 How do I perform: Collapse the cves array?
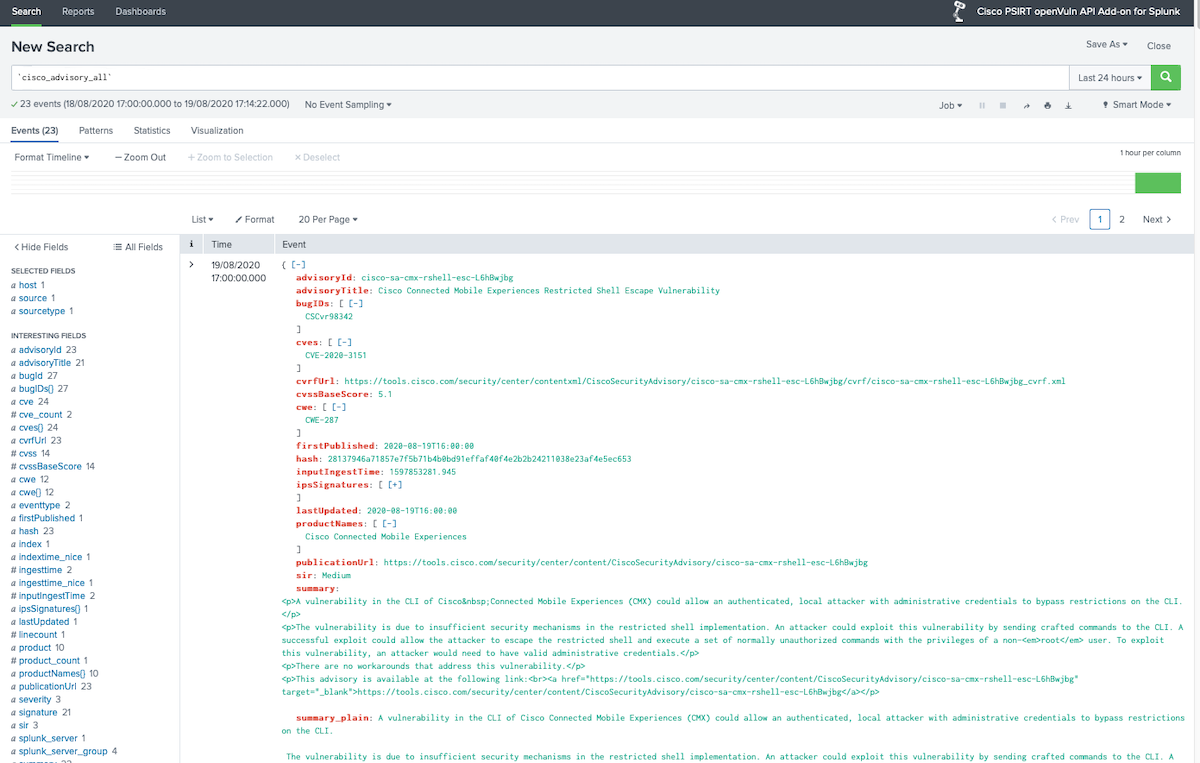pyautogui.click(x=346, y=342)
